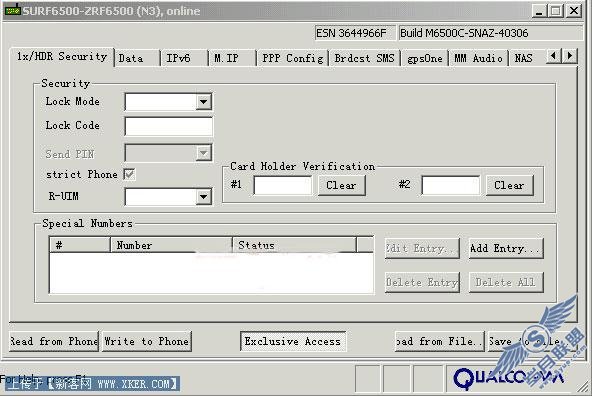Toggle Exclusive Access button
Image resolution: width=592 pixels, height=396 pixels.
pyautogui.click(x=293, y=342)
